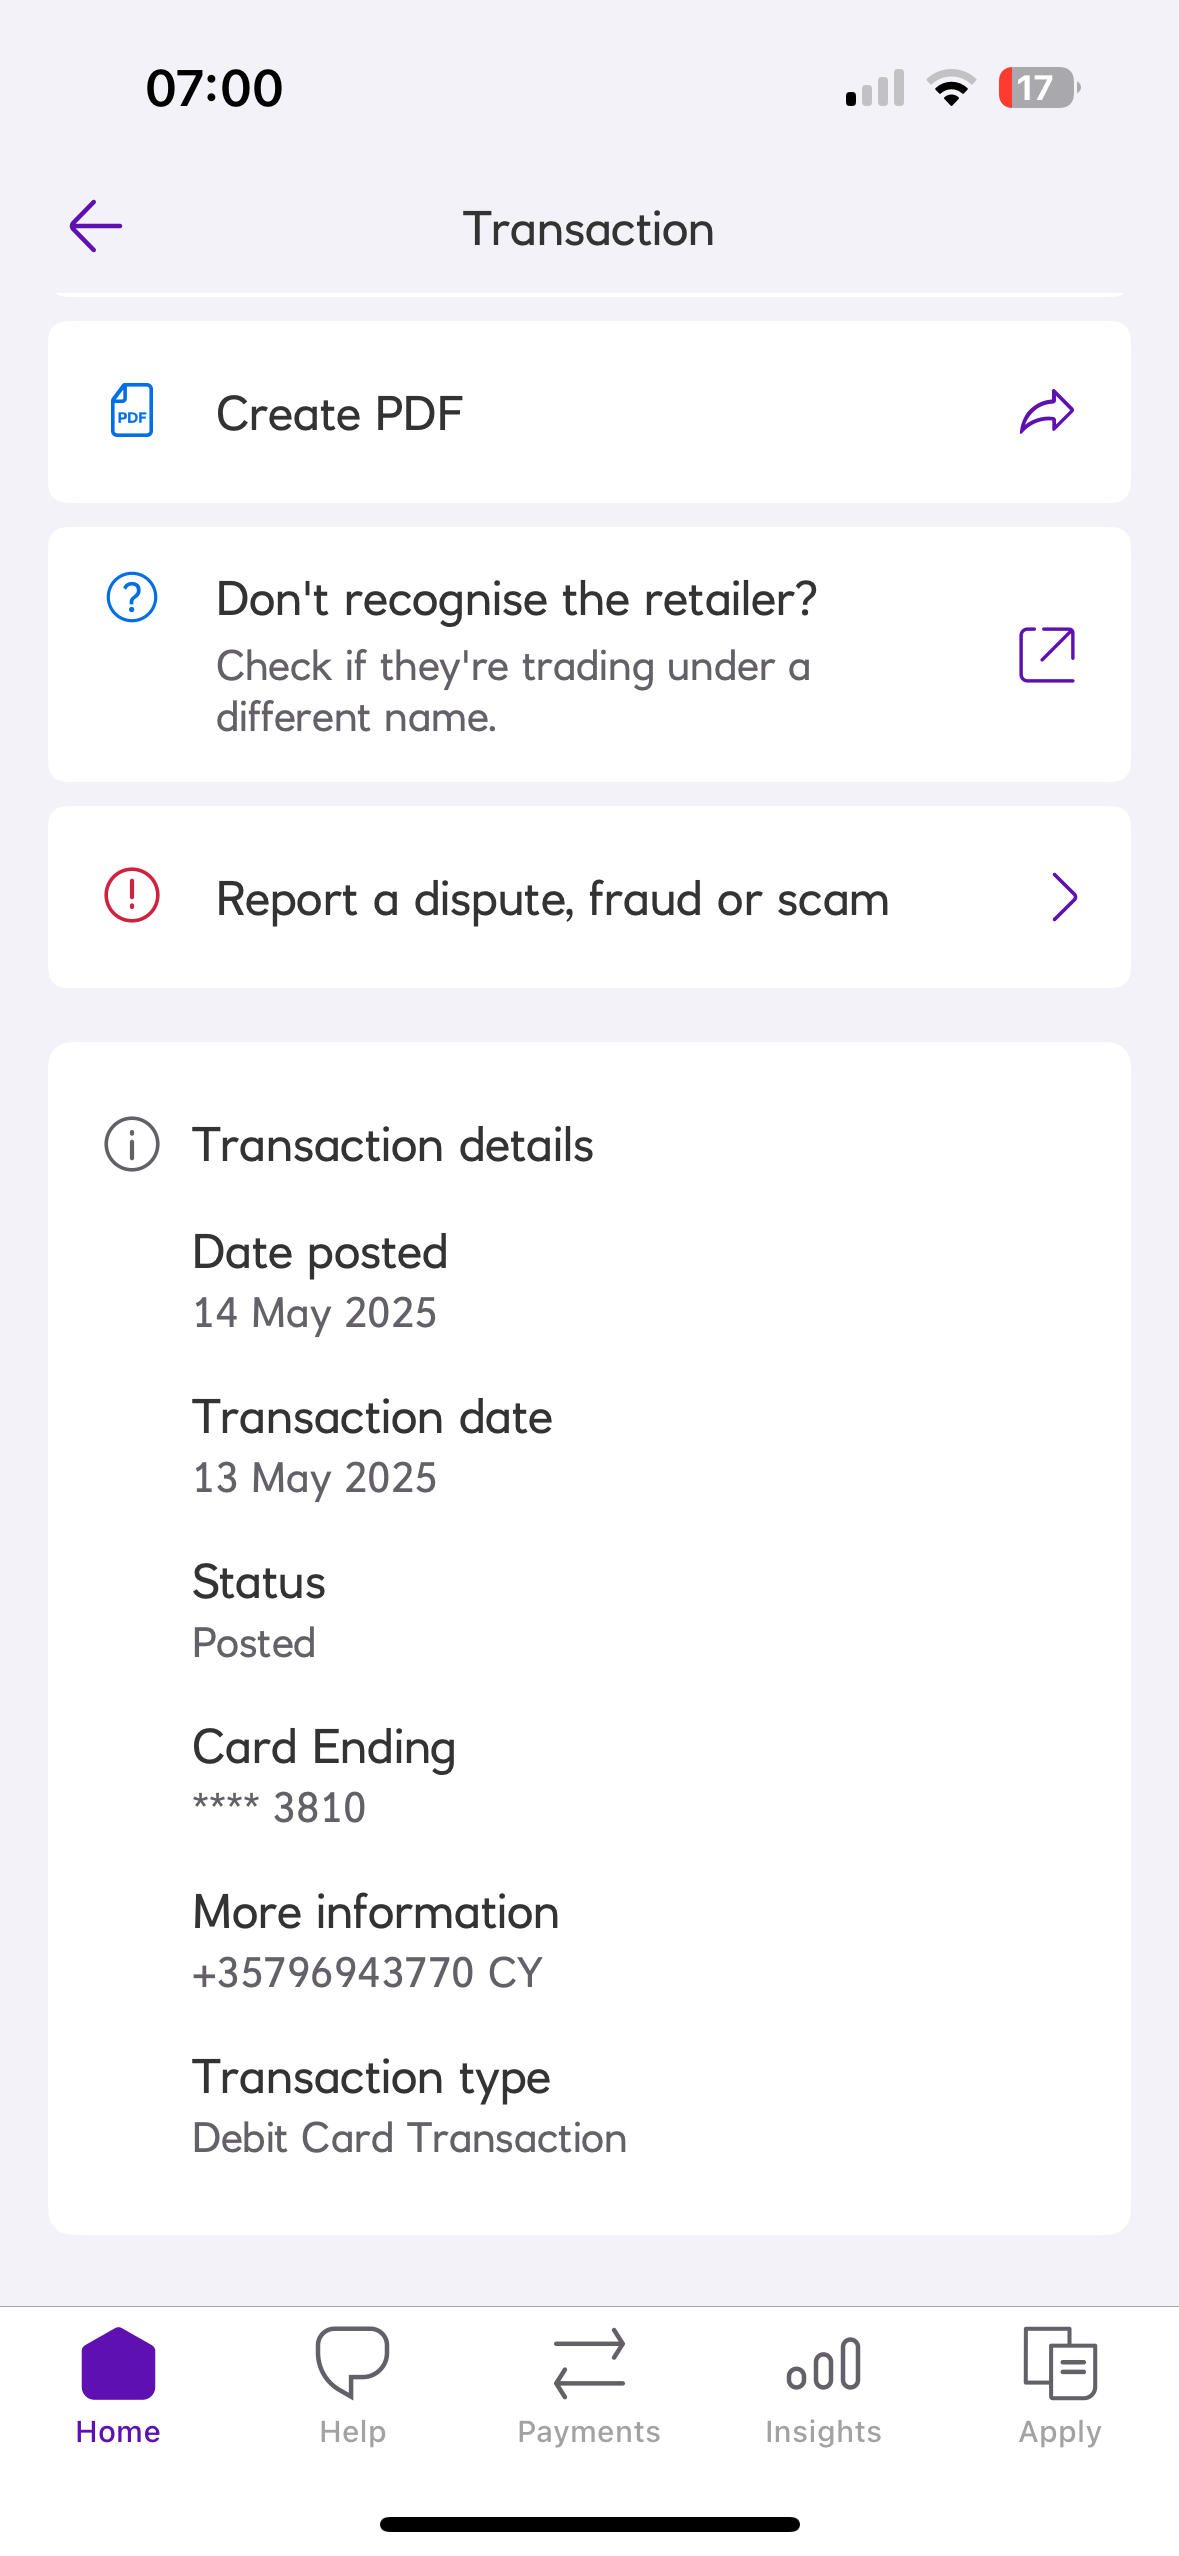Expand Report a dispute chevron arrow

(x=1064, y=897)
